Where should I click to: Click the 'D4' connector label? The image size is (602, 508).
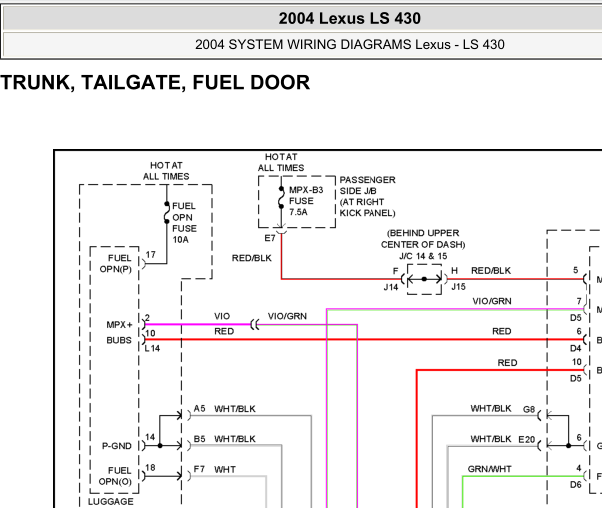[x=576, y=348]
